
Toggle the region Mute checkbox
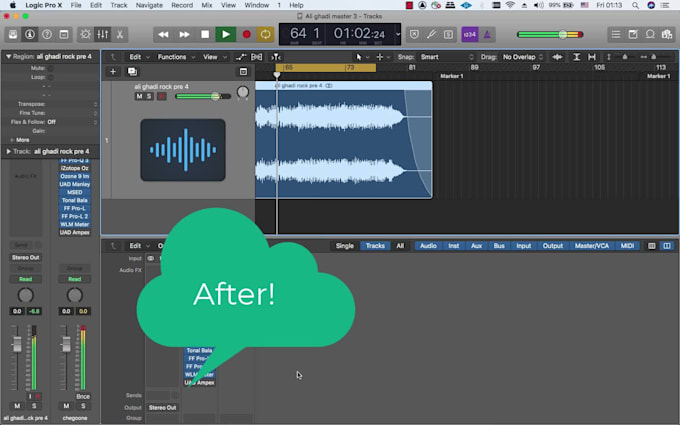tap(51, 68)
